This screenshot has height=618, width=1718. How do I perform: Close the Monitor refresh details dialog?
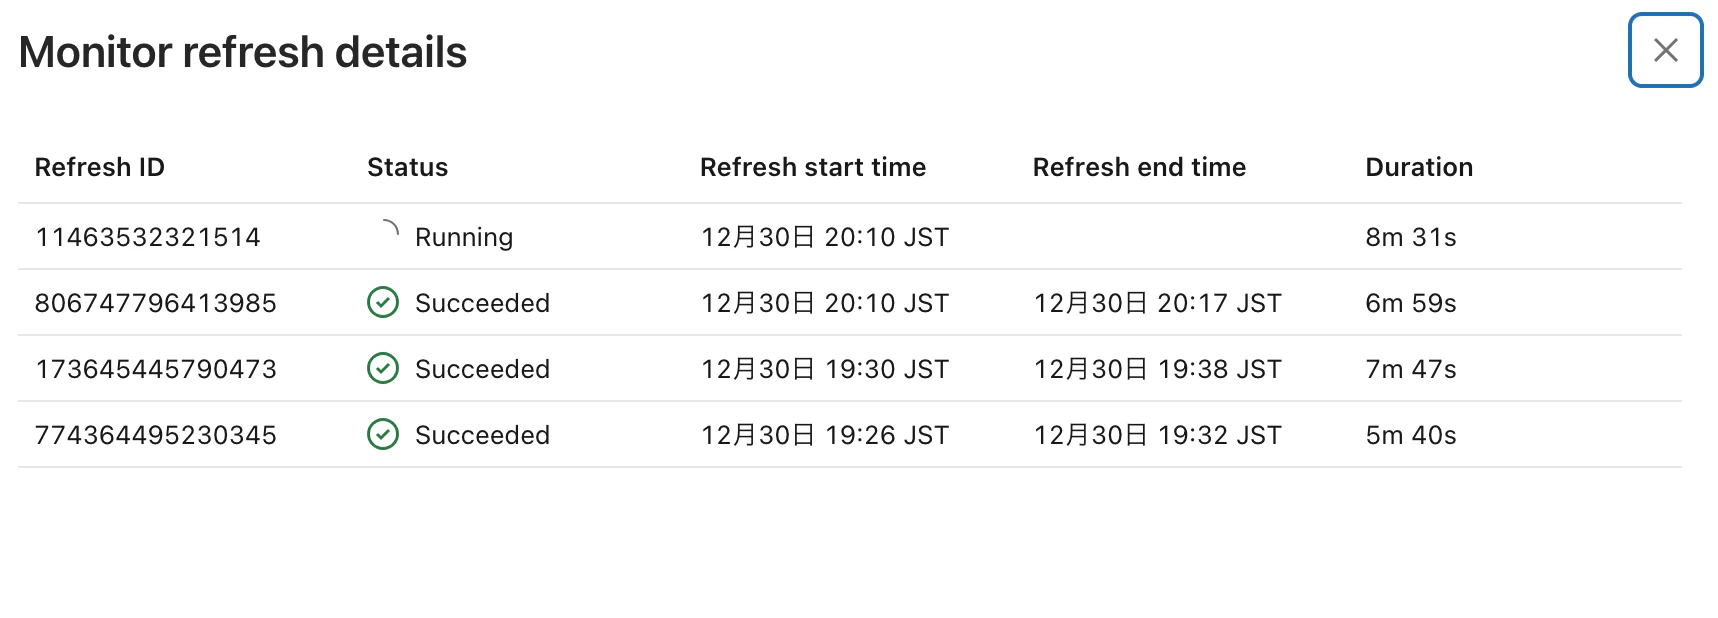click(1664, 50)
